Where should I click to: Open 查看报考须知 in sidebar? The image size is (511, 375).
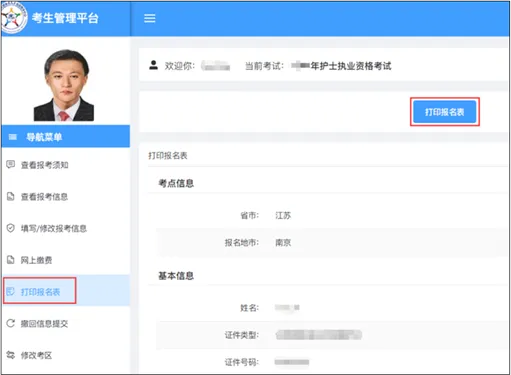45,165
